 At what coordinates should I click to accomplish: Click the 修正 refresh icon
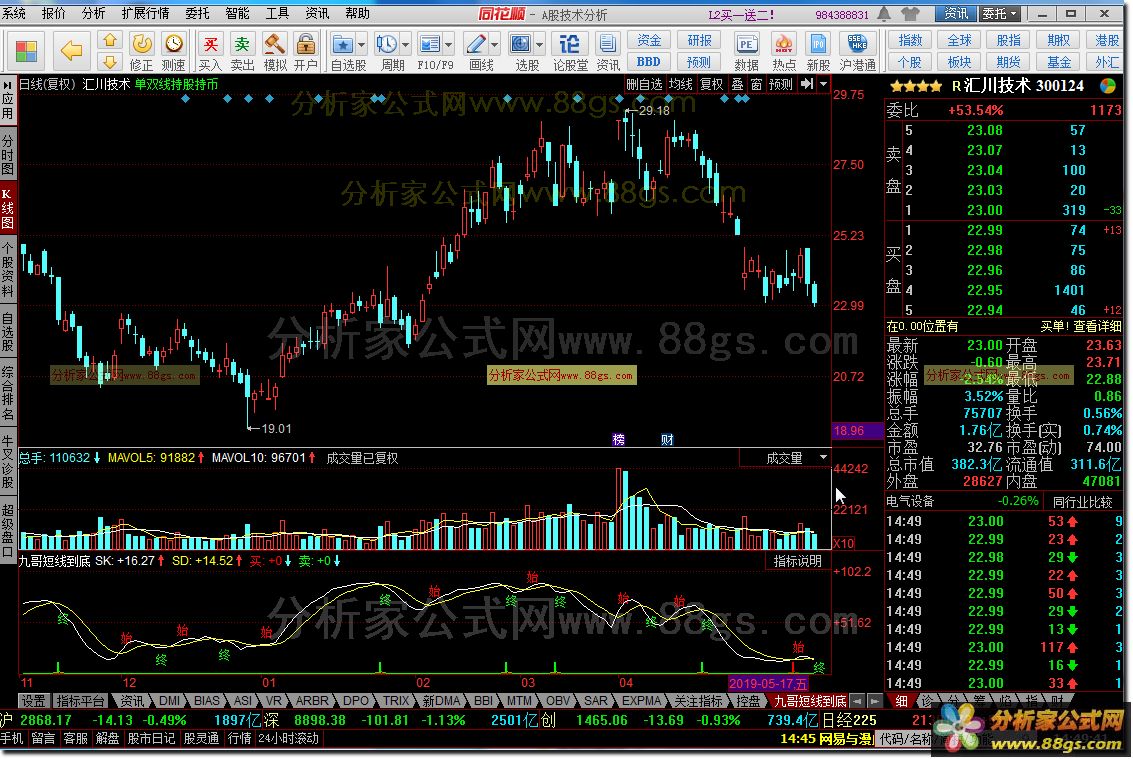pos(142,45)
